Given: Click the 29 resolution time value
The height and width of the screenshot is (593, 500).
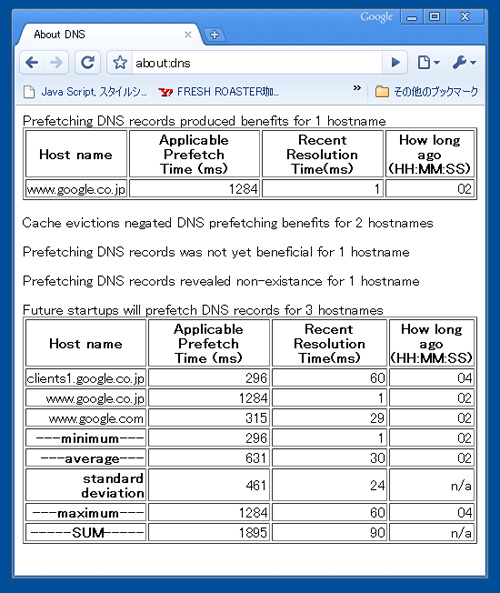Looking at the screenshot, I should click(329, 418).
